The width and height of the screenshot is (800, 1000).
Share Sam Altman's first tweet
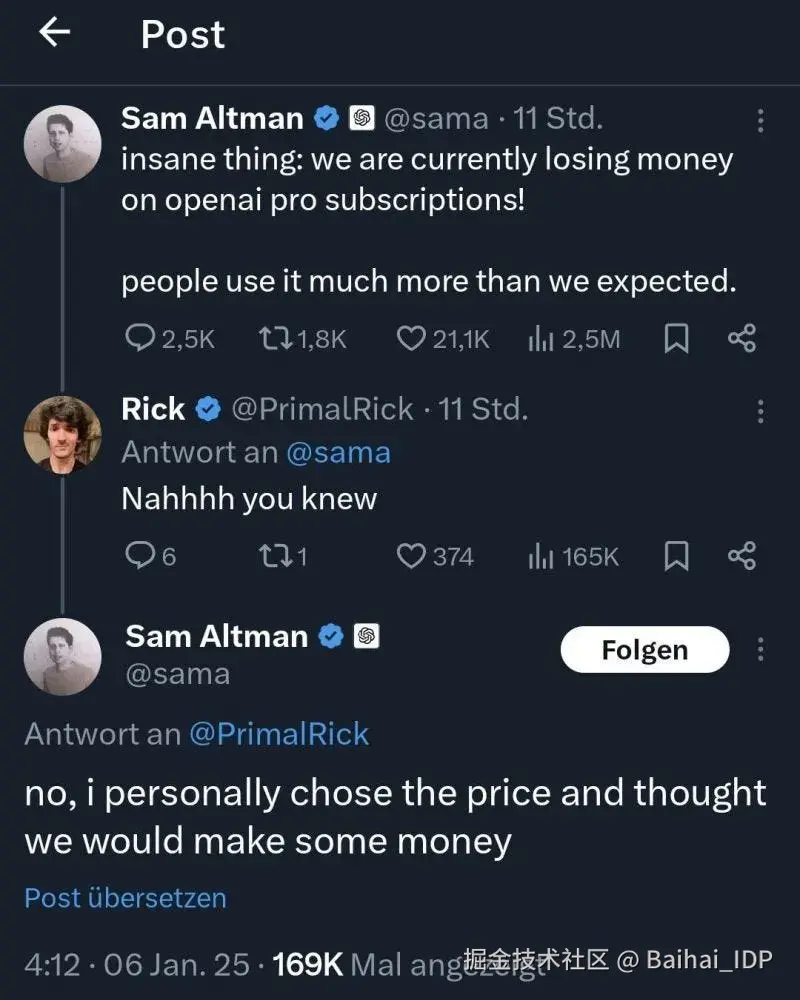coord(741,339)
